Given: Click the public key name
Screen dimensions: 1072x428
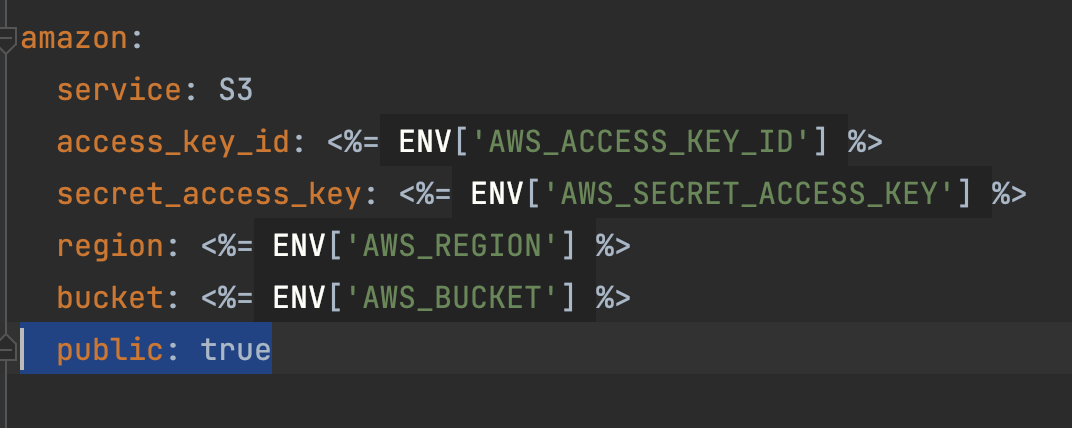Looking at the screenshot, I should click(x=110, y=349).
